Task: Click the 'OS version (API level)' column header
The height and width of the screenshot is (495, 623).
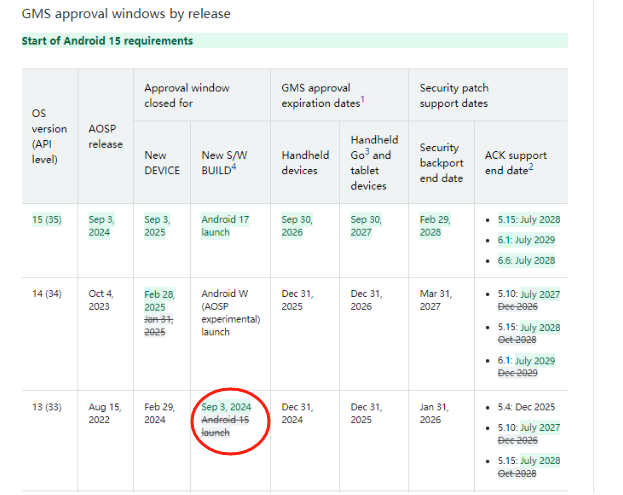Action: click(x=49, y=136)
